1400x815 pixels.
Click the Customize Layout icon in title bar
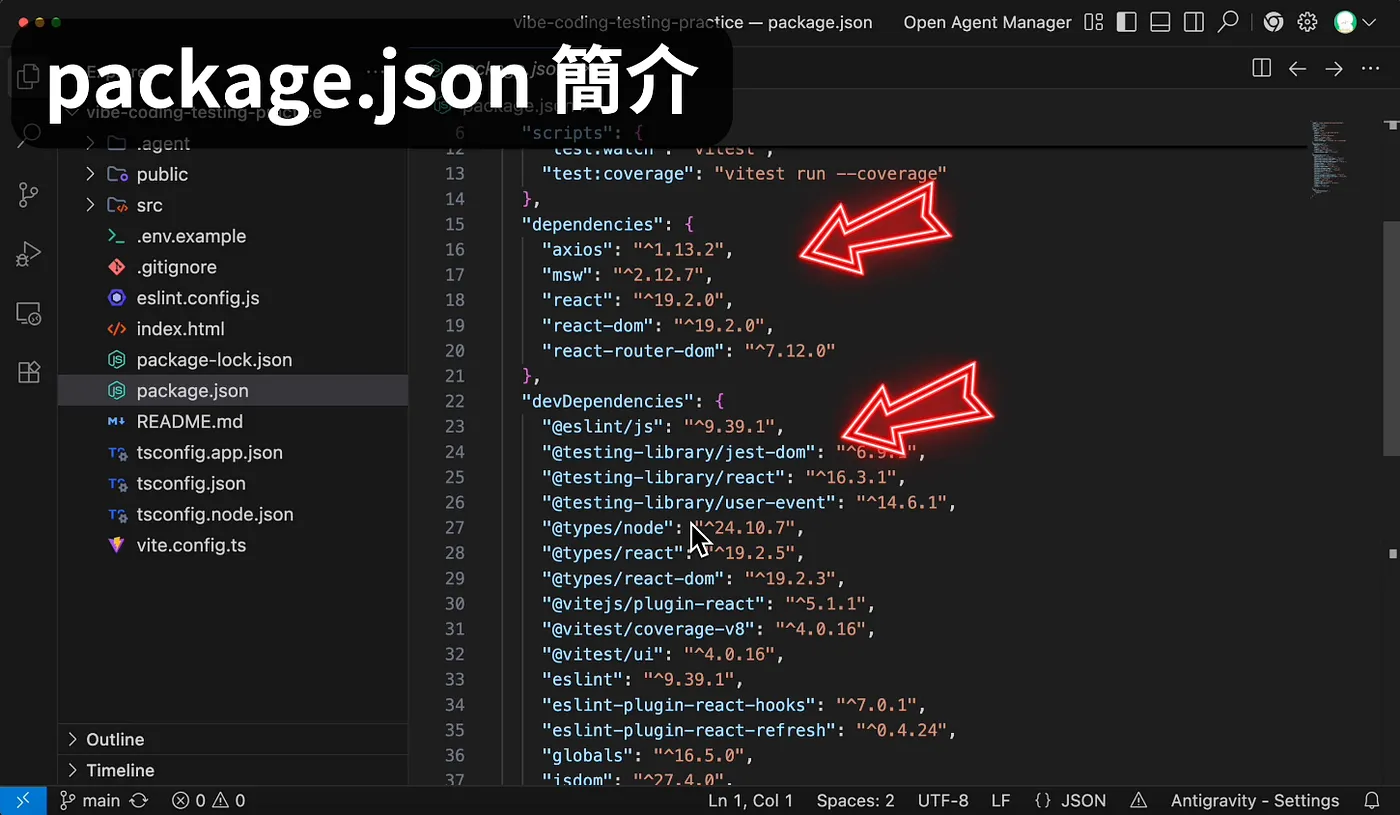pyautogui.click(x=1094, y=22)
